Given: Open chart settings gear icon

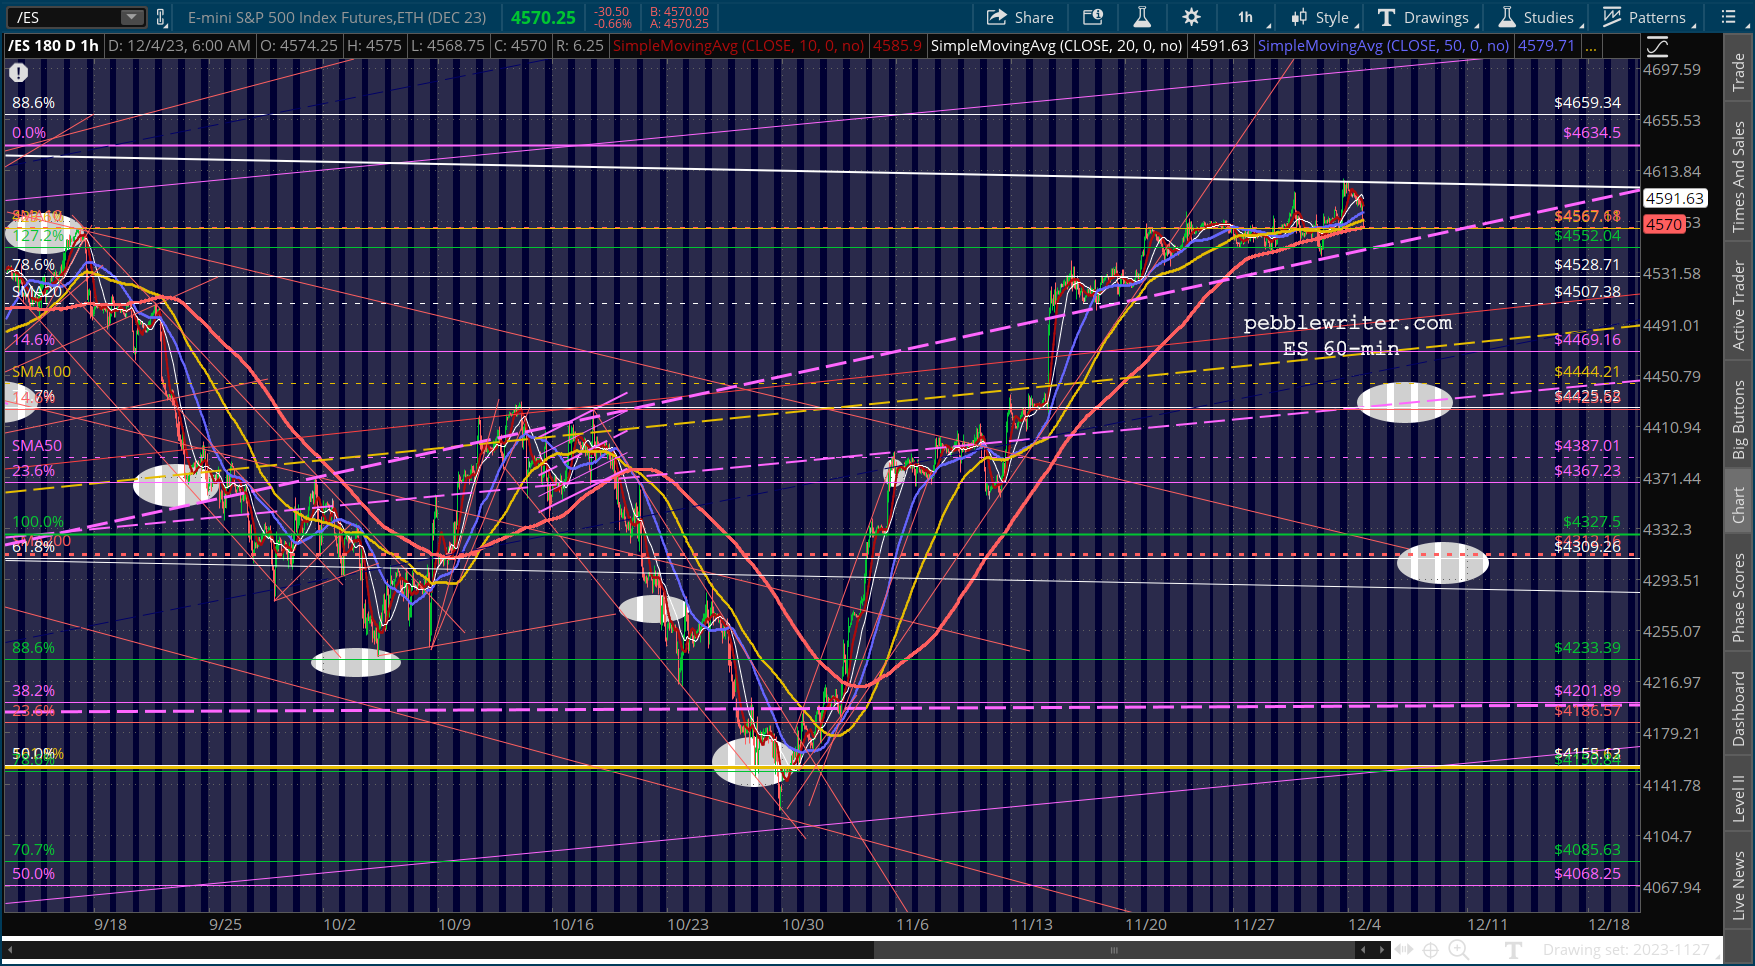Looking at the screenshot, I should (1191, 17).
